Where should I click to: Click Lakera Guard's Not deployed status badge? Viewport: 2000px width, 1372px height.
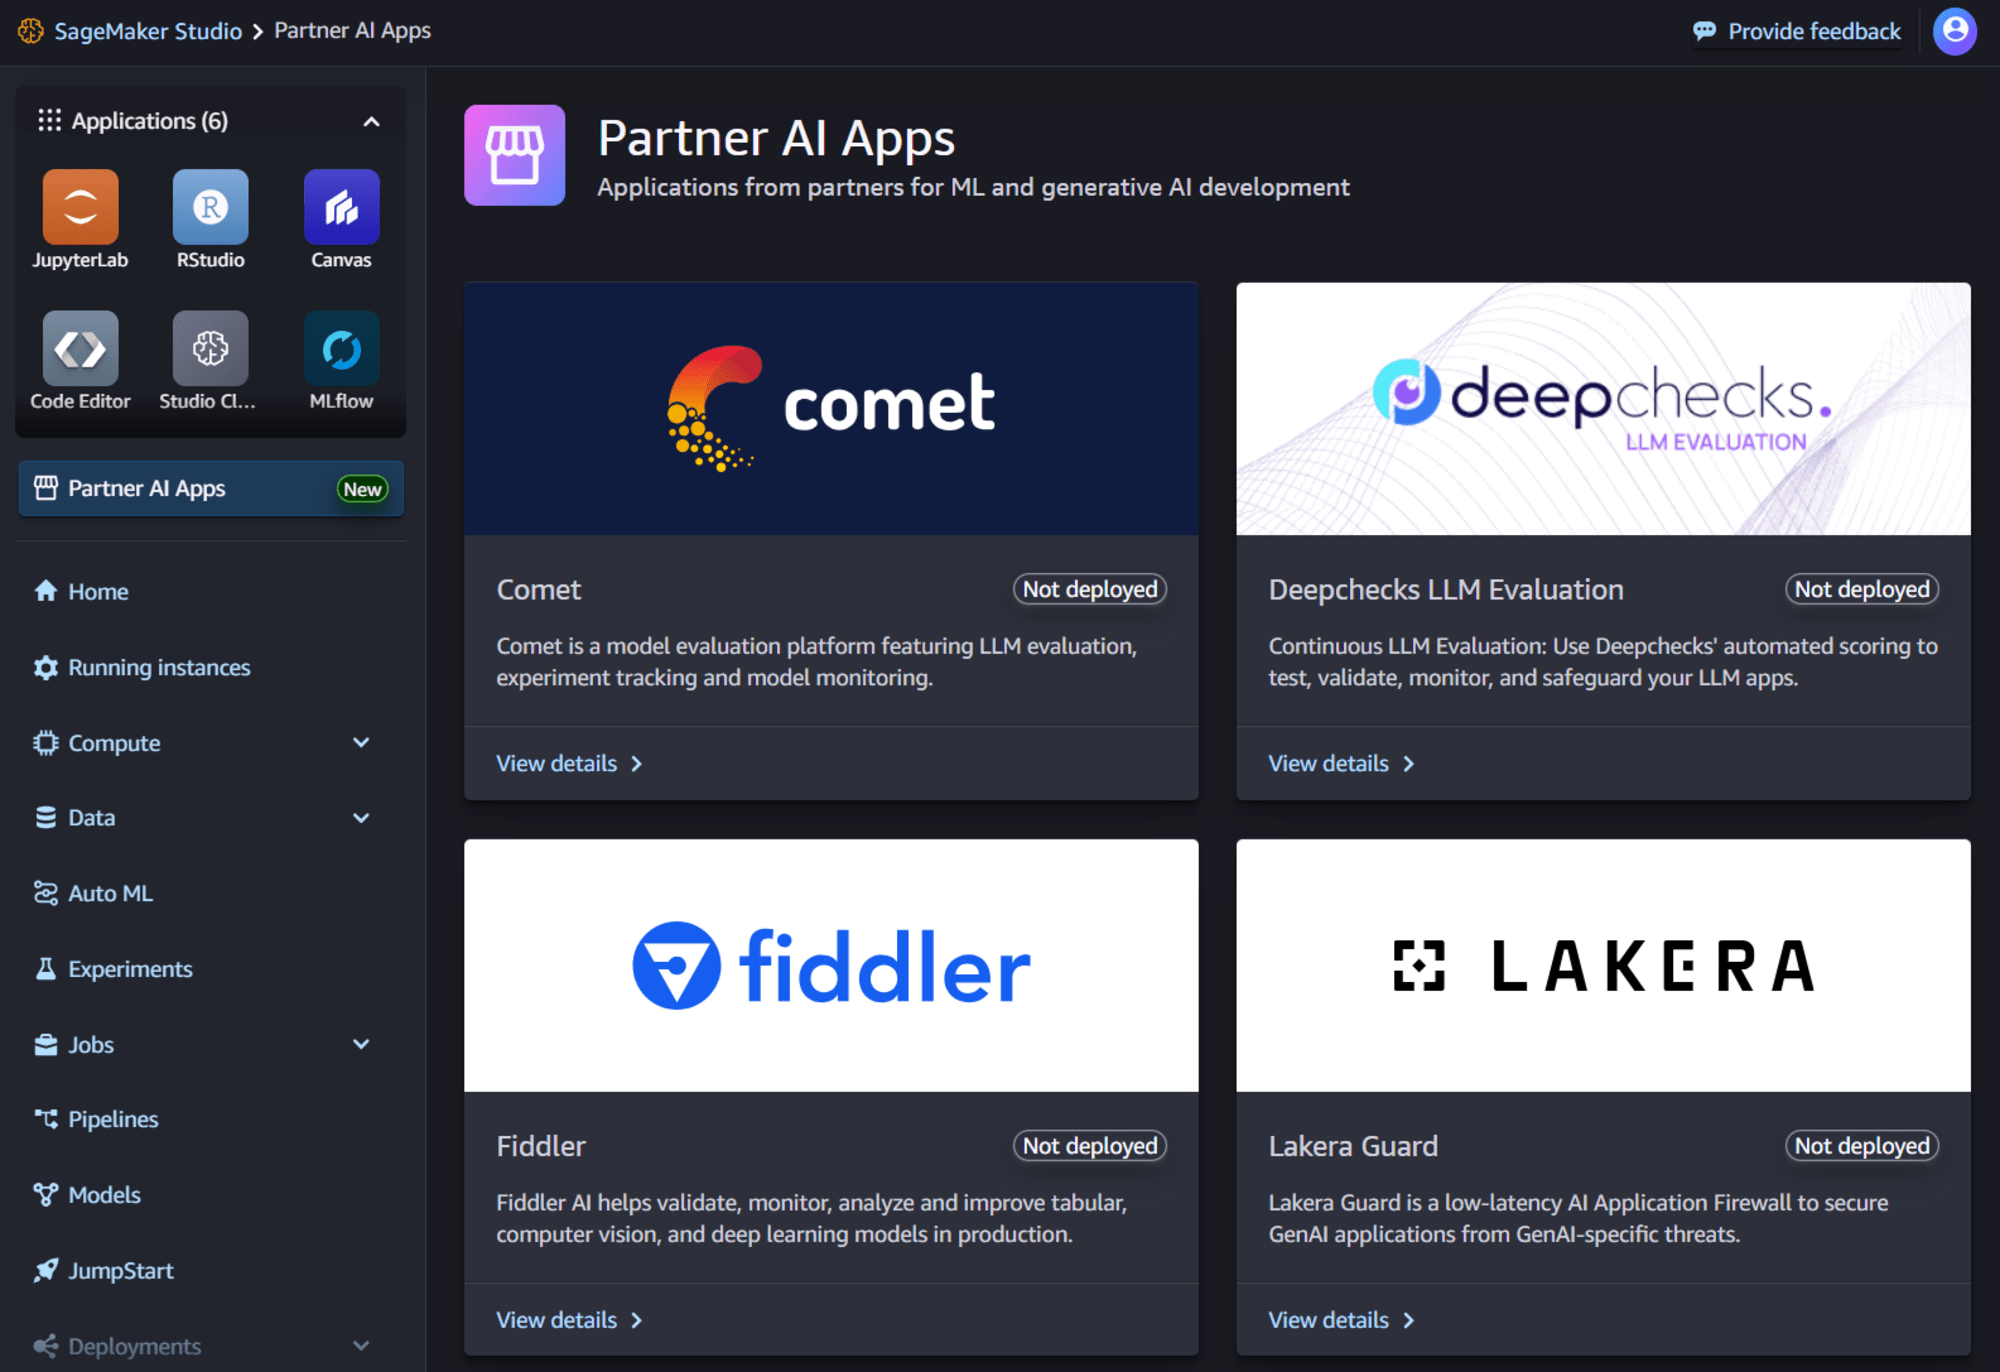tap(1862, 1146)
